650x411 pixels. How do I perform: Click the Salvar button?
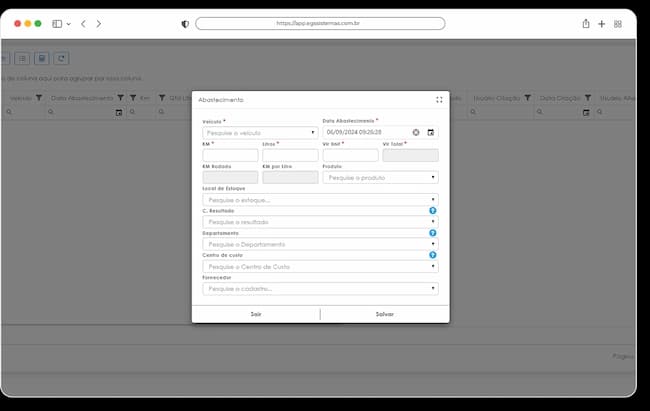[x=385, y=314]
